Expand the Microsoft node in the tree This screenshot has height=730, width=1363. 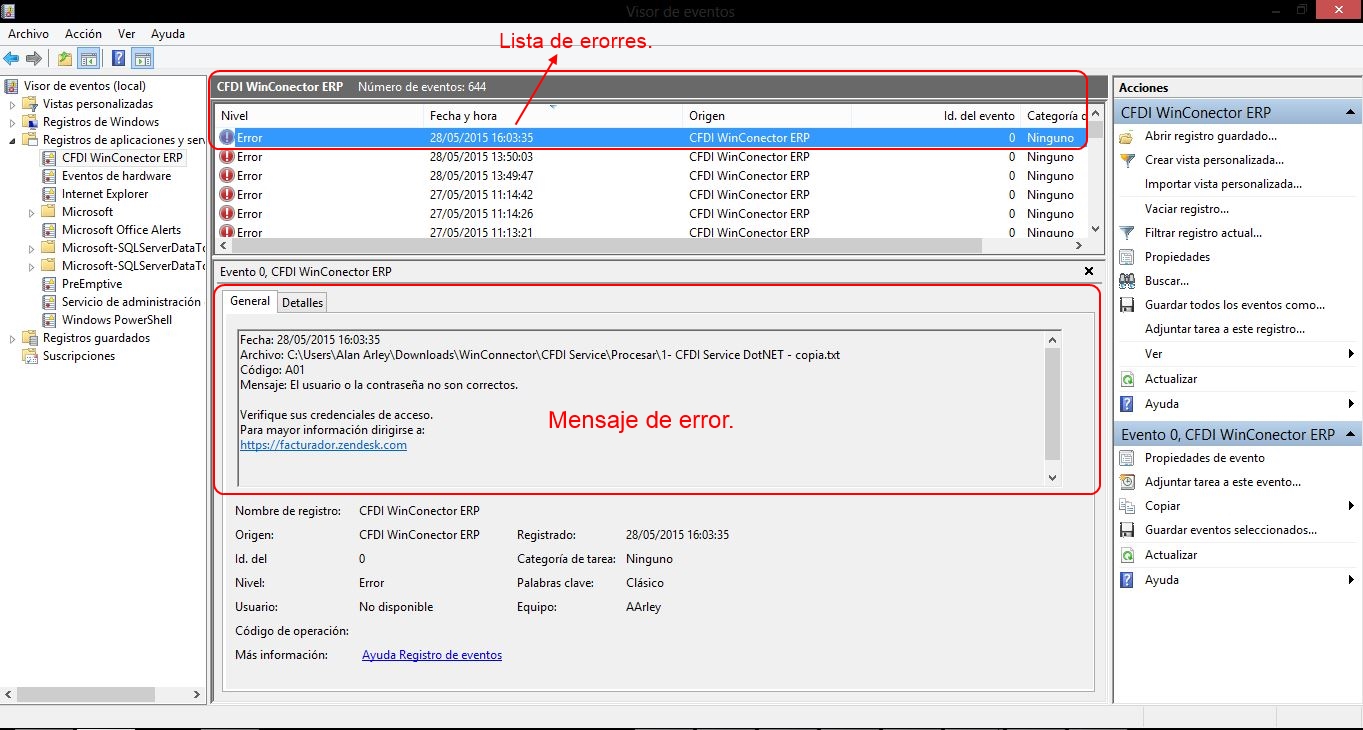[30, 211]
